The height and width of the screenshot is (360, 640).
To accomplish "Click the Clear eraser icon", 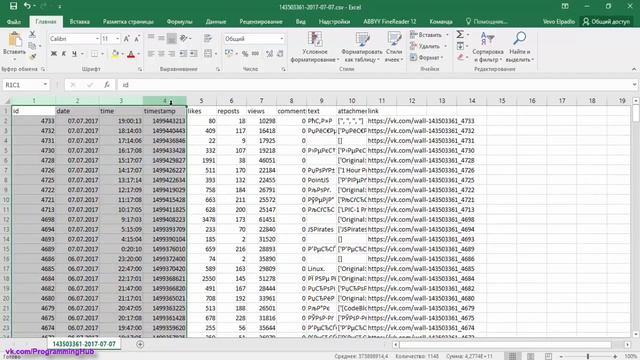I will [x=460, y=57].
